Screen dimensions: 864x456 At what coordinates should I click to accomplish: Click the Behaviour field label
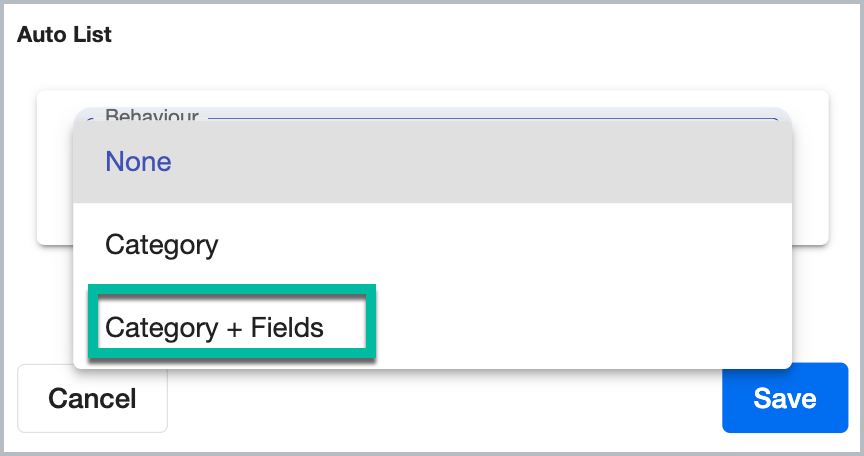(x=152, y=115)
